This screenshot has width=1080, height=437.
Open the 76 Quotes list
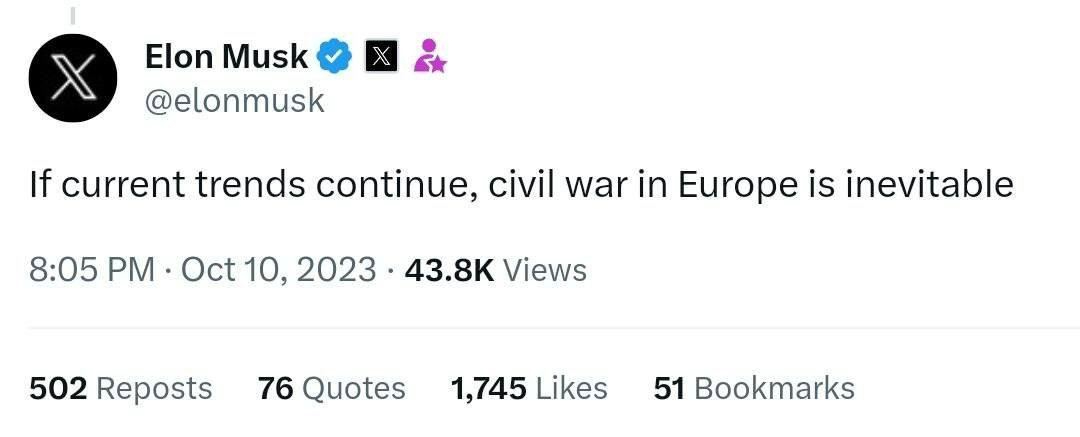click(x=331, y=388)
